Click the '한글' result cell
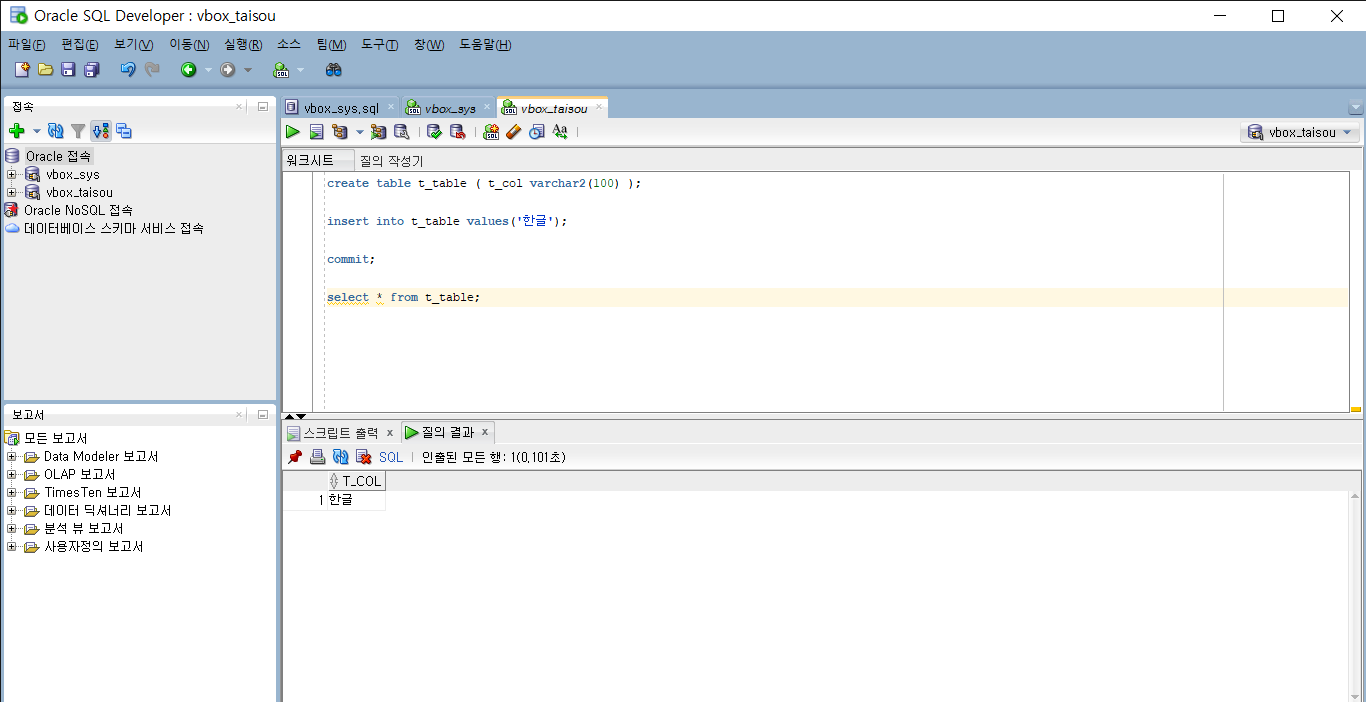This screenshot has width=1366, height=702. click(355, 500)
